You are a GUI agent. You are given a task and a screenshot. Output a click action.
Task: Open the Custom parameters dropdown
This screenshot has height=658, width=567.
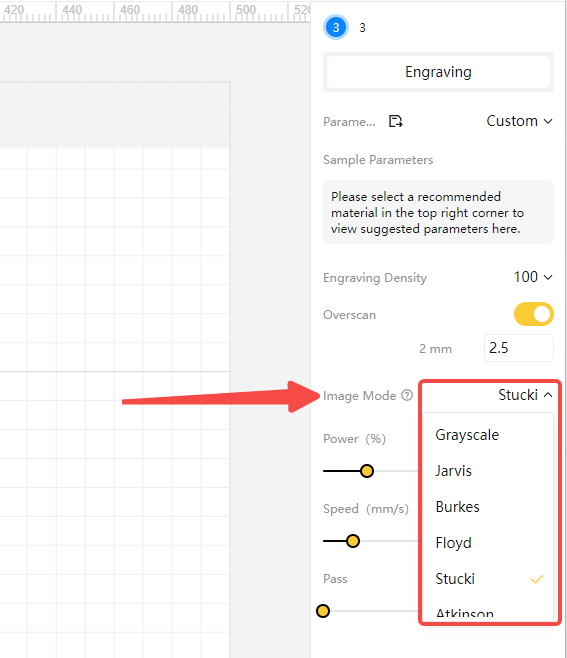click(520, 121)
